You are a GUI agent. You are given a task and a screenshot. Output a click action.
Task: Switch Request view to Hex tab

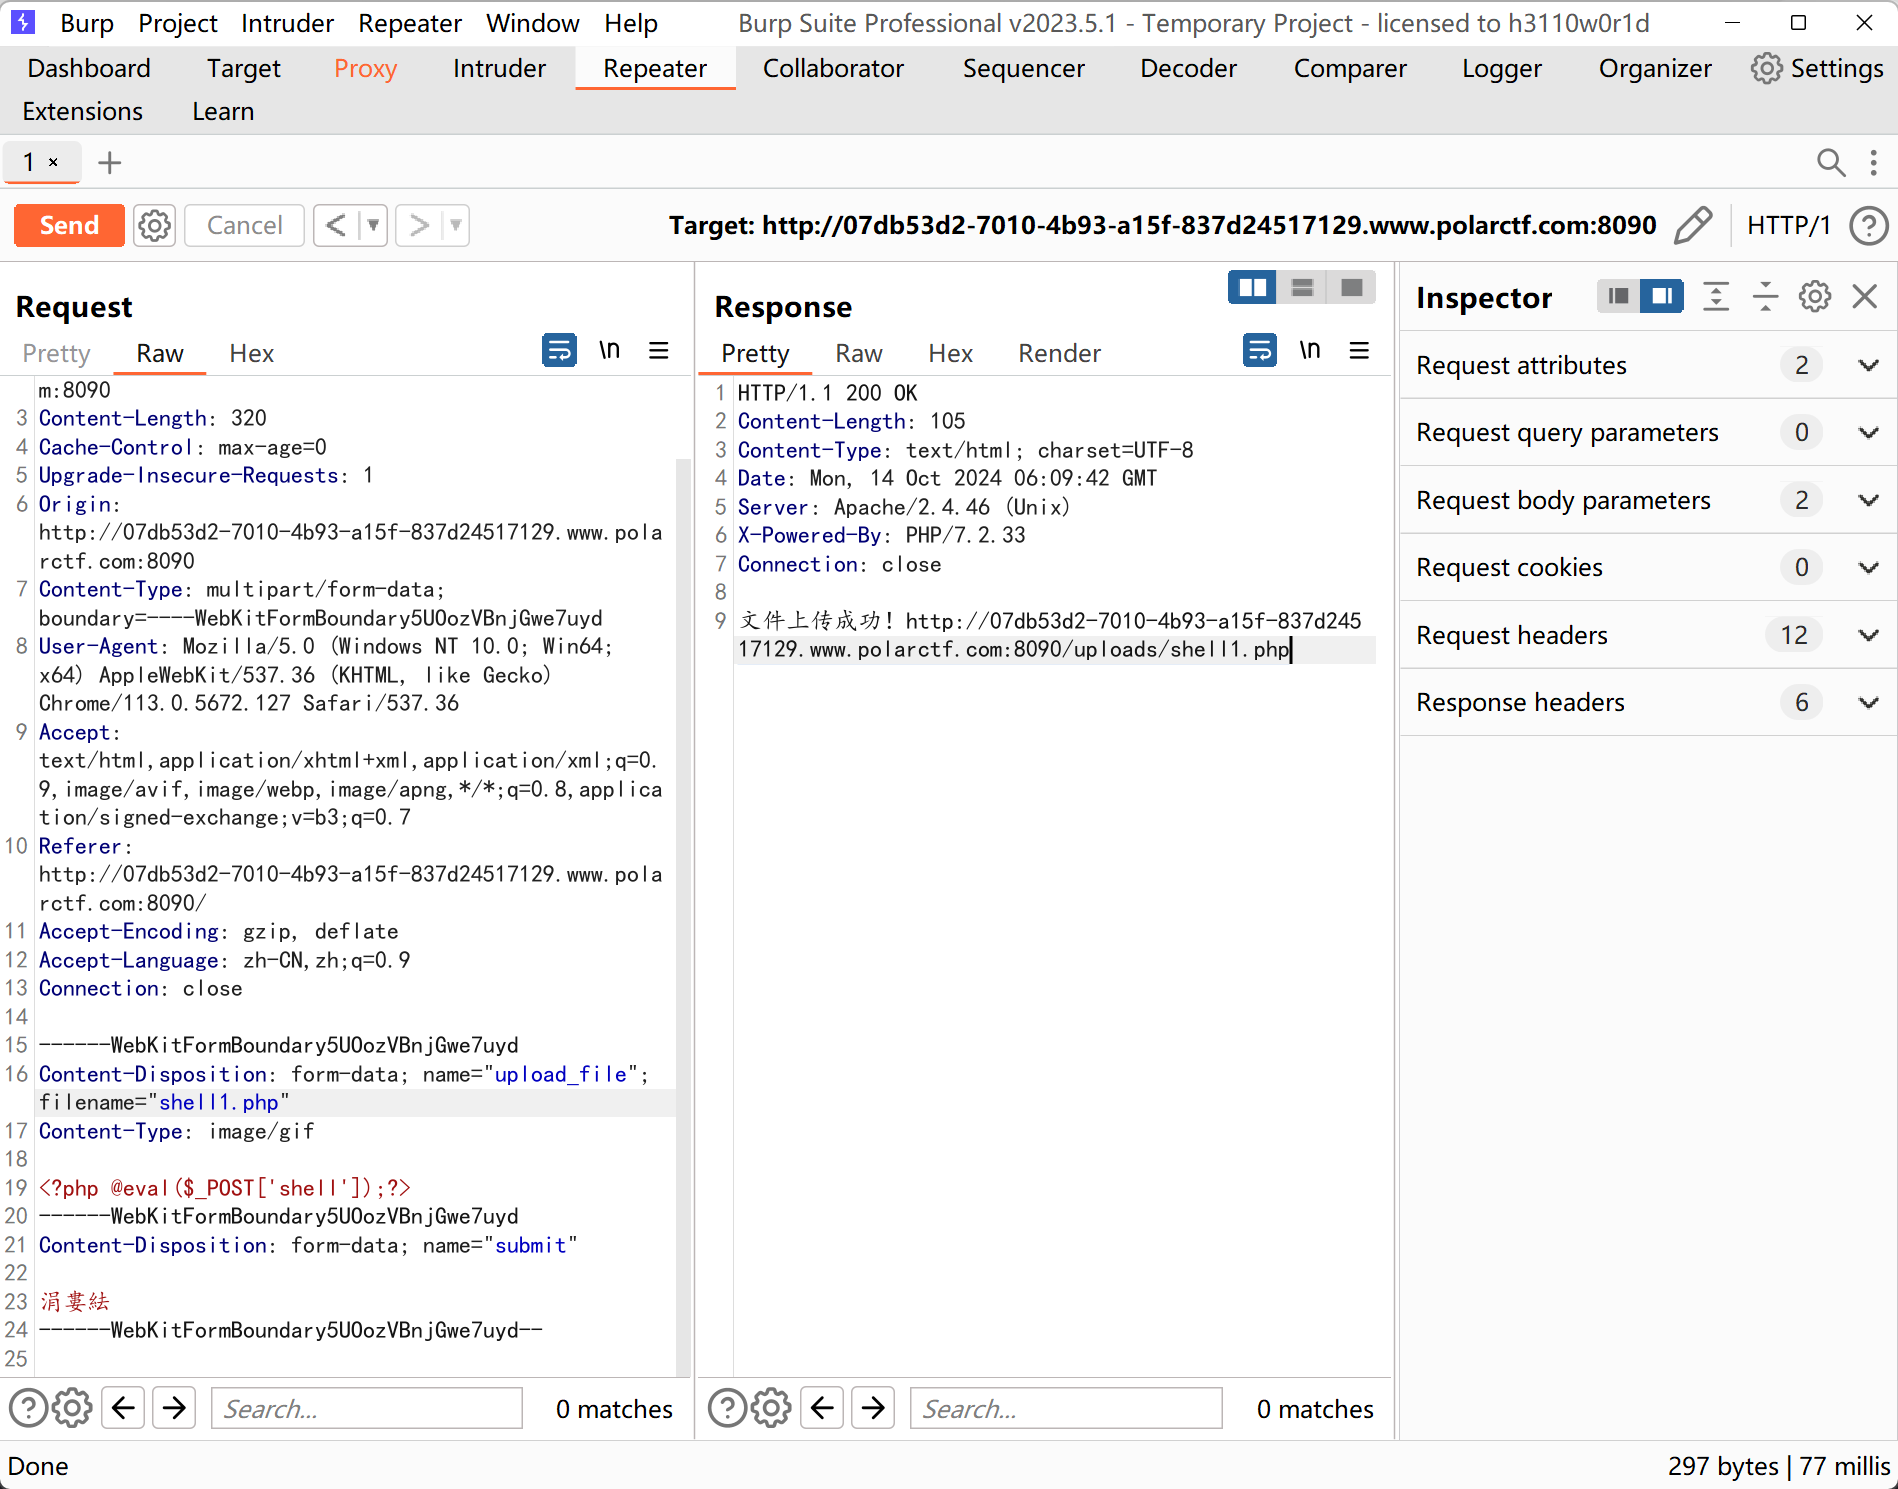[x=251, y=353]
